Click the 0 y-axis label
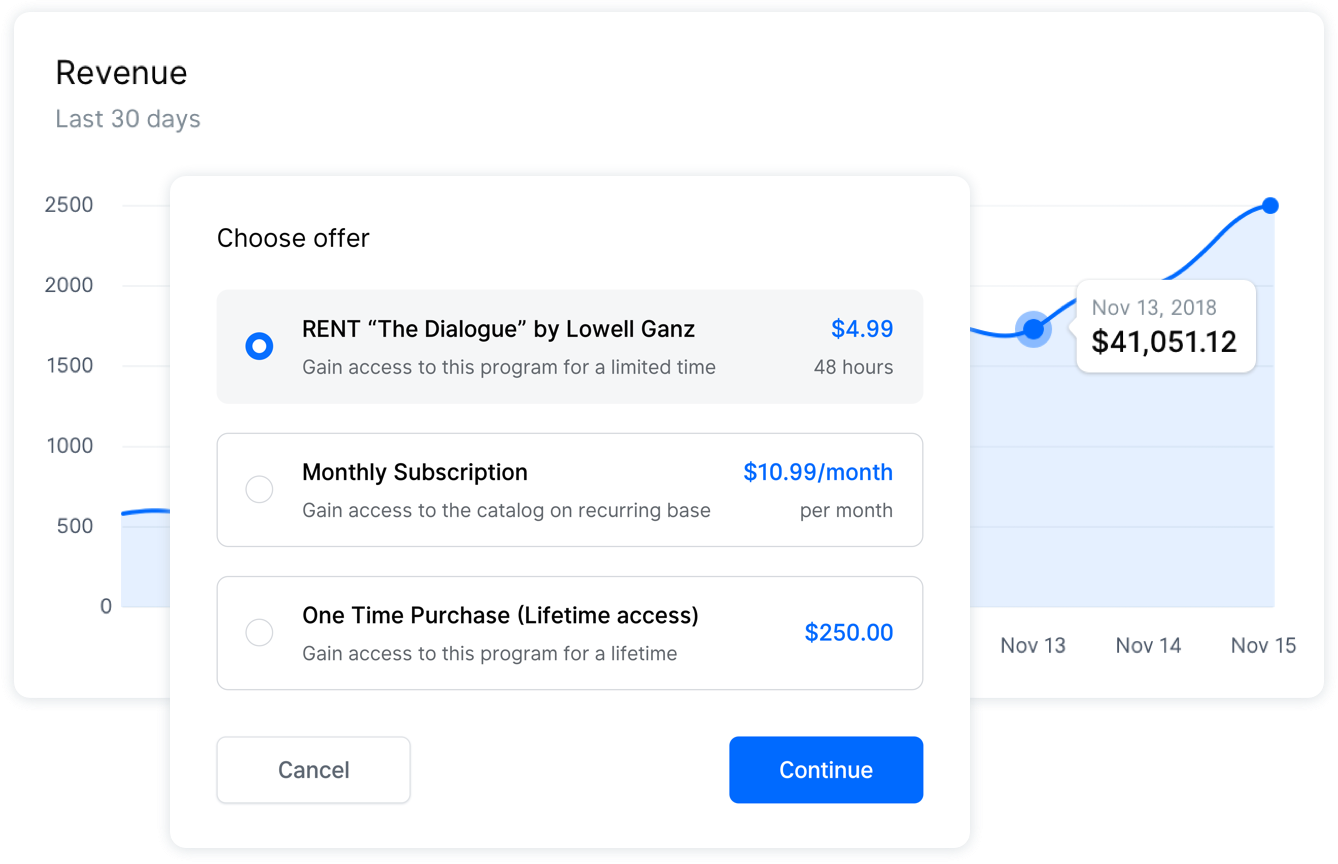The width and height of the screenshot is (1338, 864). 106,606
